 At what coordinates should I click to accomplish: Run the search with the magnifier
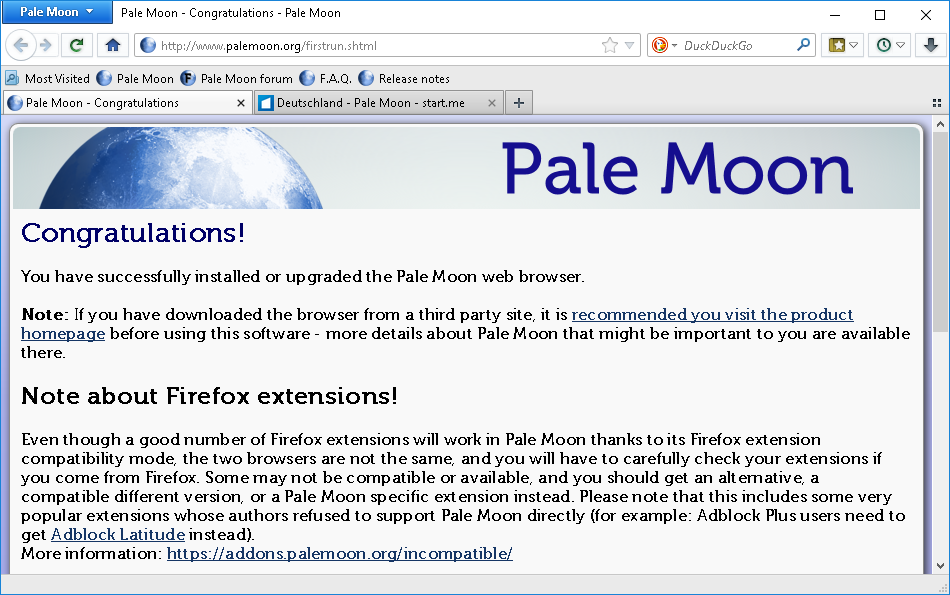(803, 45)
